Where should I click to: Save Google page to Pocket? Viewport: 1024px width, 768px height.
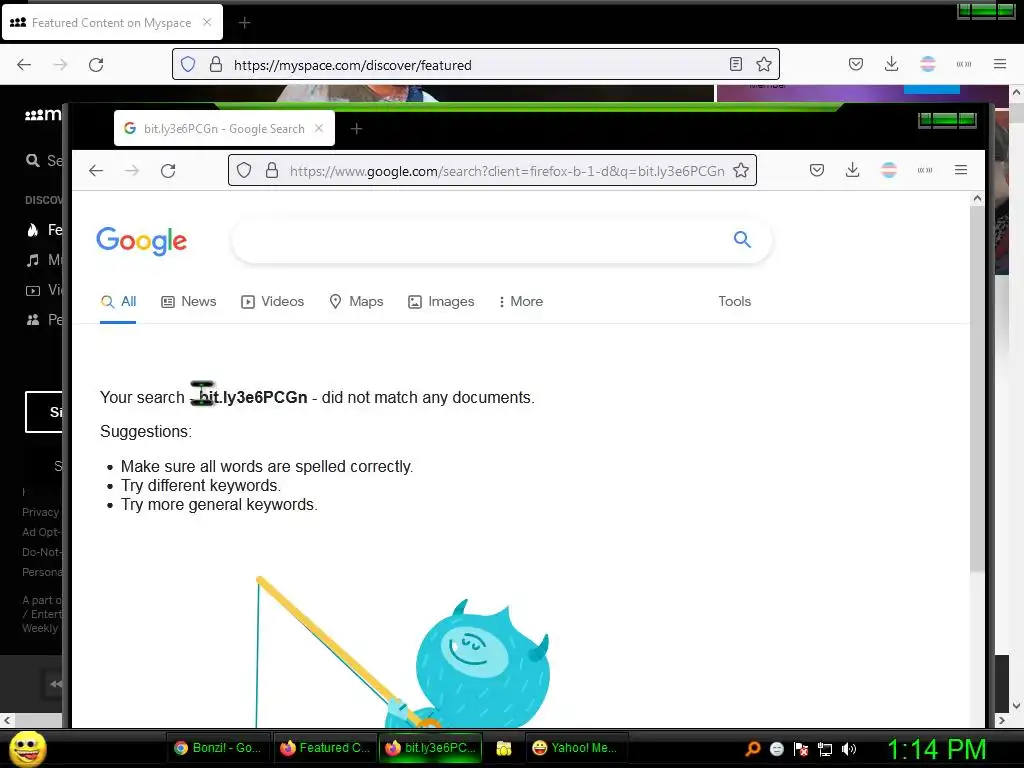click(816, 170)
